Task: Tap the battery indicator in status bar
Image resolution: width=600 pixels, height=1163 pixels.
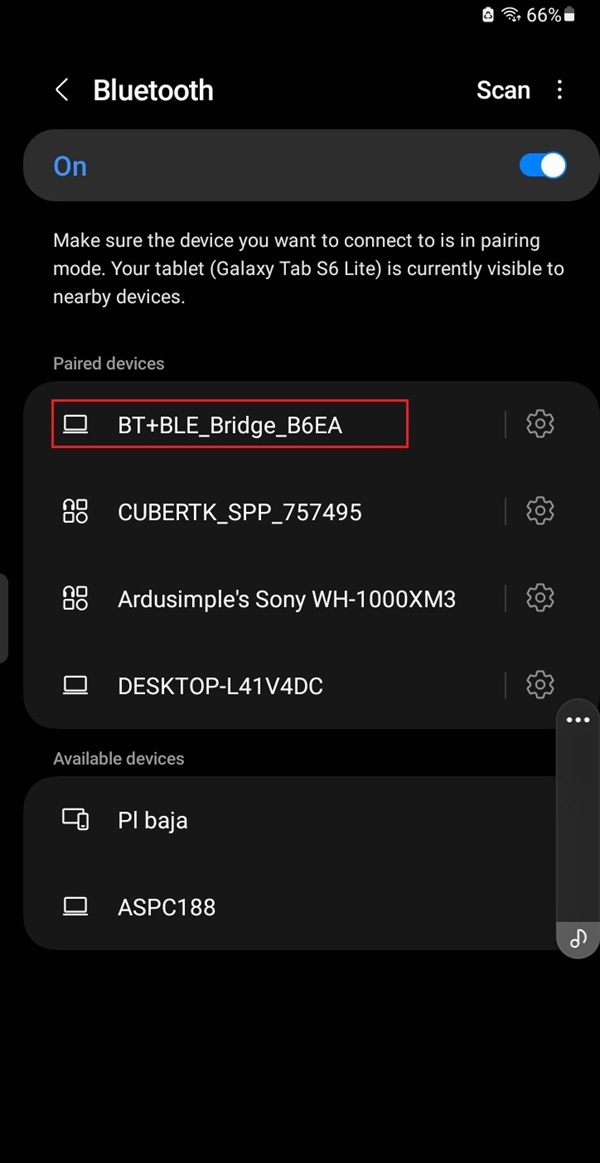Action: [570, 15]
